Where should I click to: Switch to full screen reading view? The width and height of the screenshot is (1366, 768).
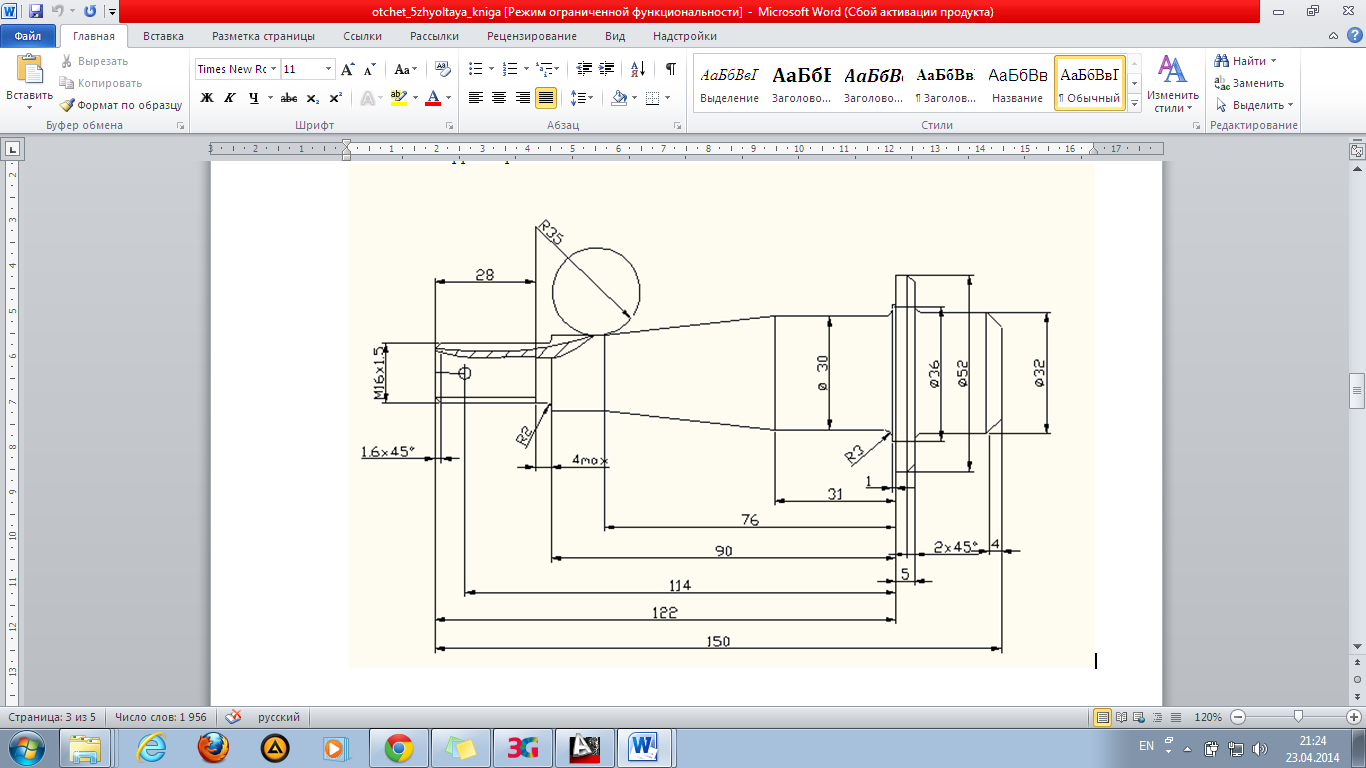coord(1121,717)
